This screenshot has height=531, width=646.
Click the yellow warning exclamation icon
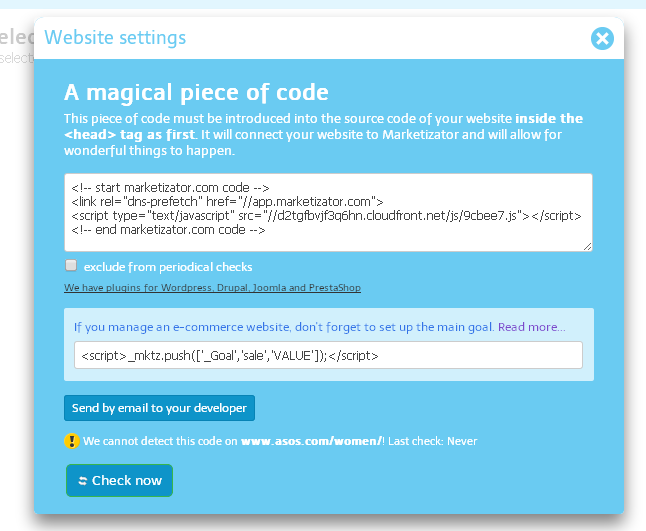click(x=72, y=441)
